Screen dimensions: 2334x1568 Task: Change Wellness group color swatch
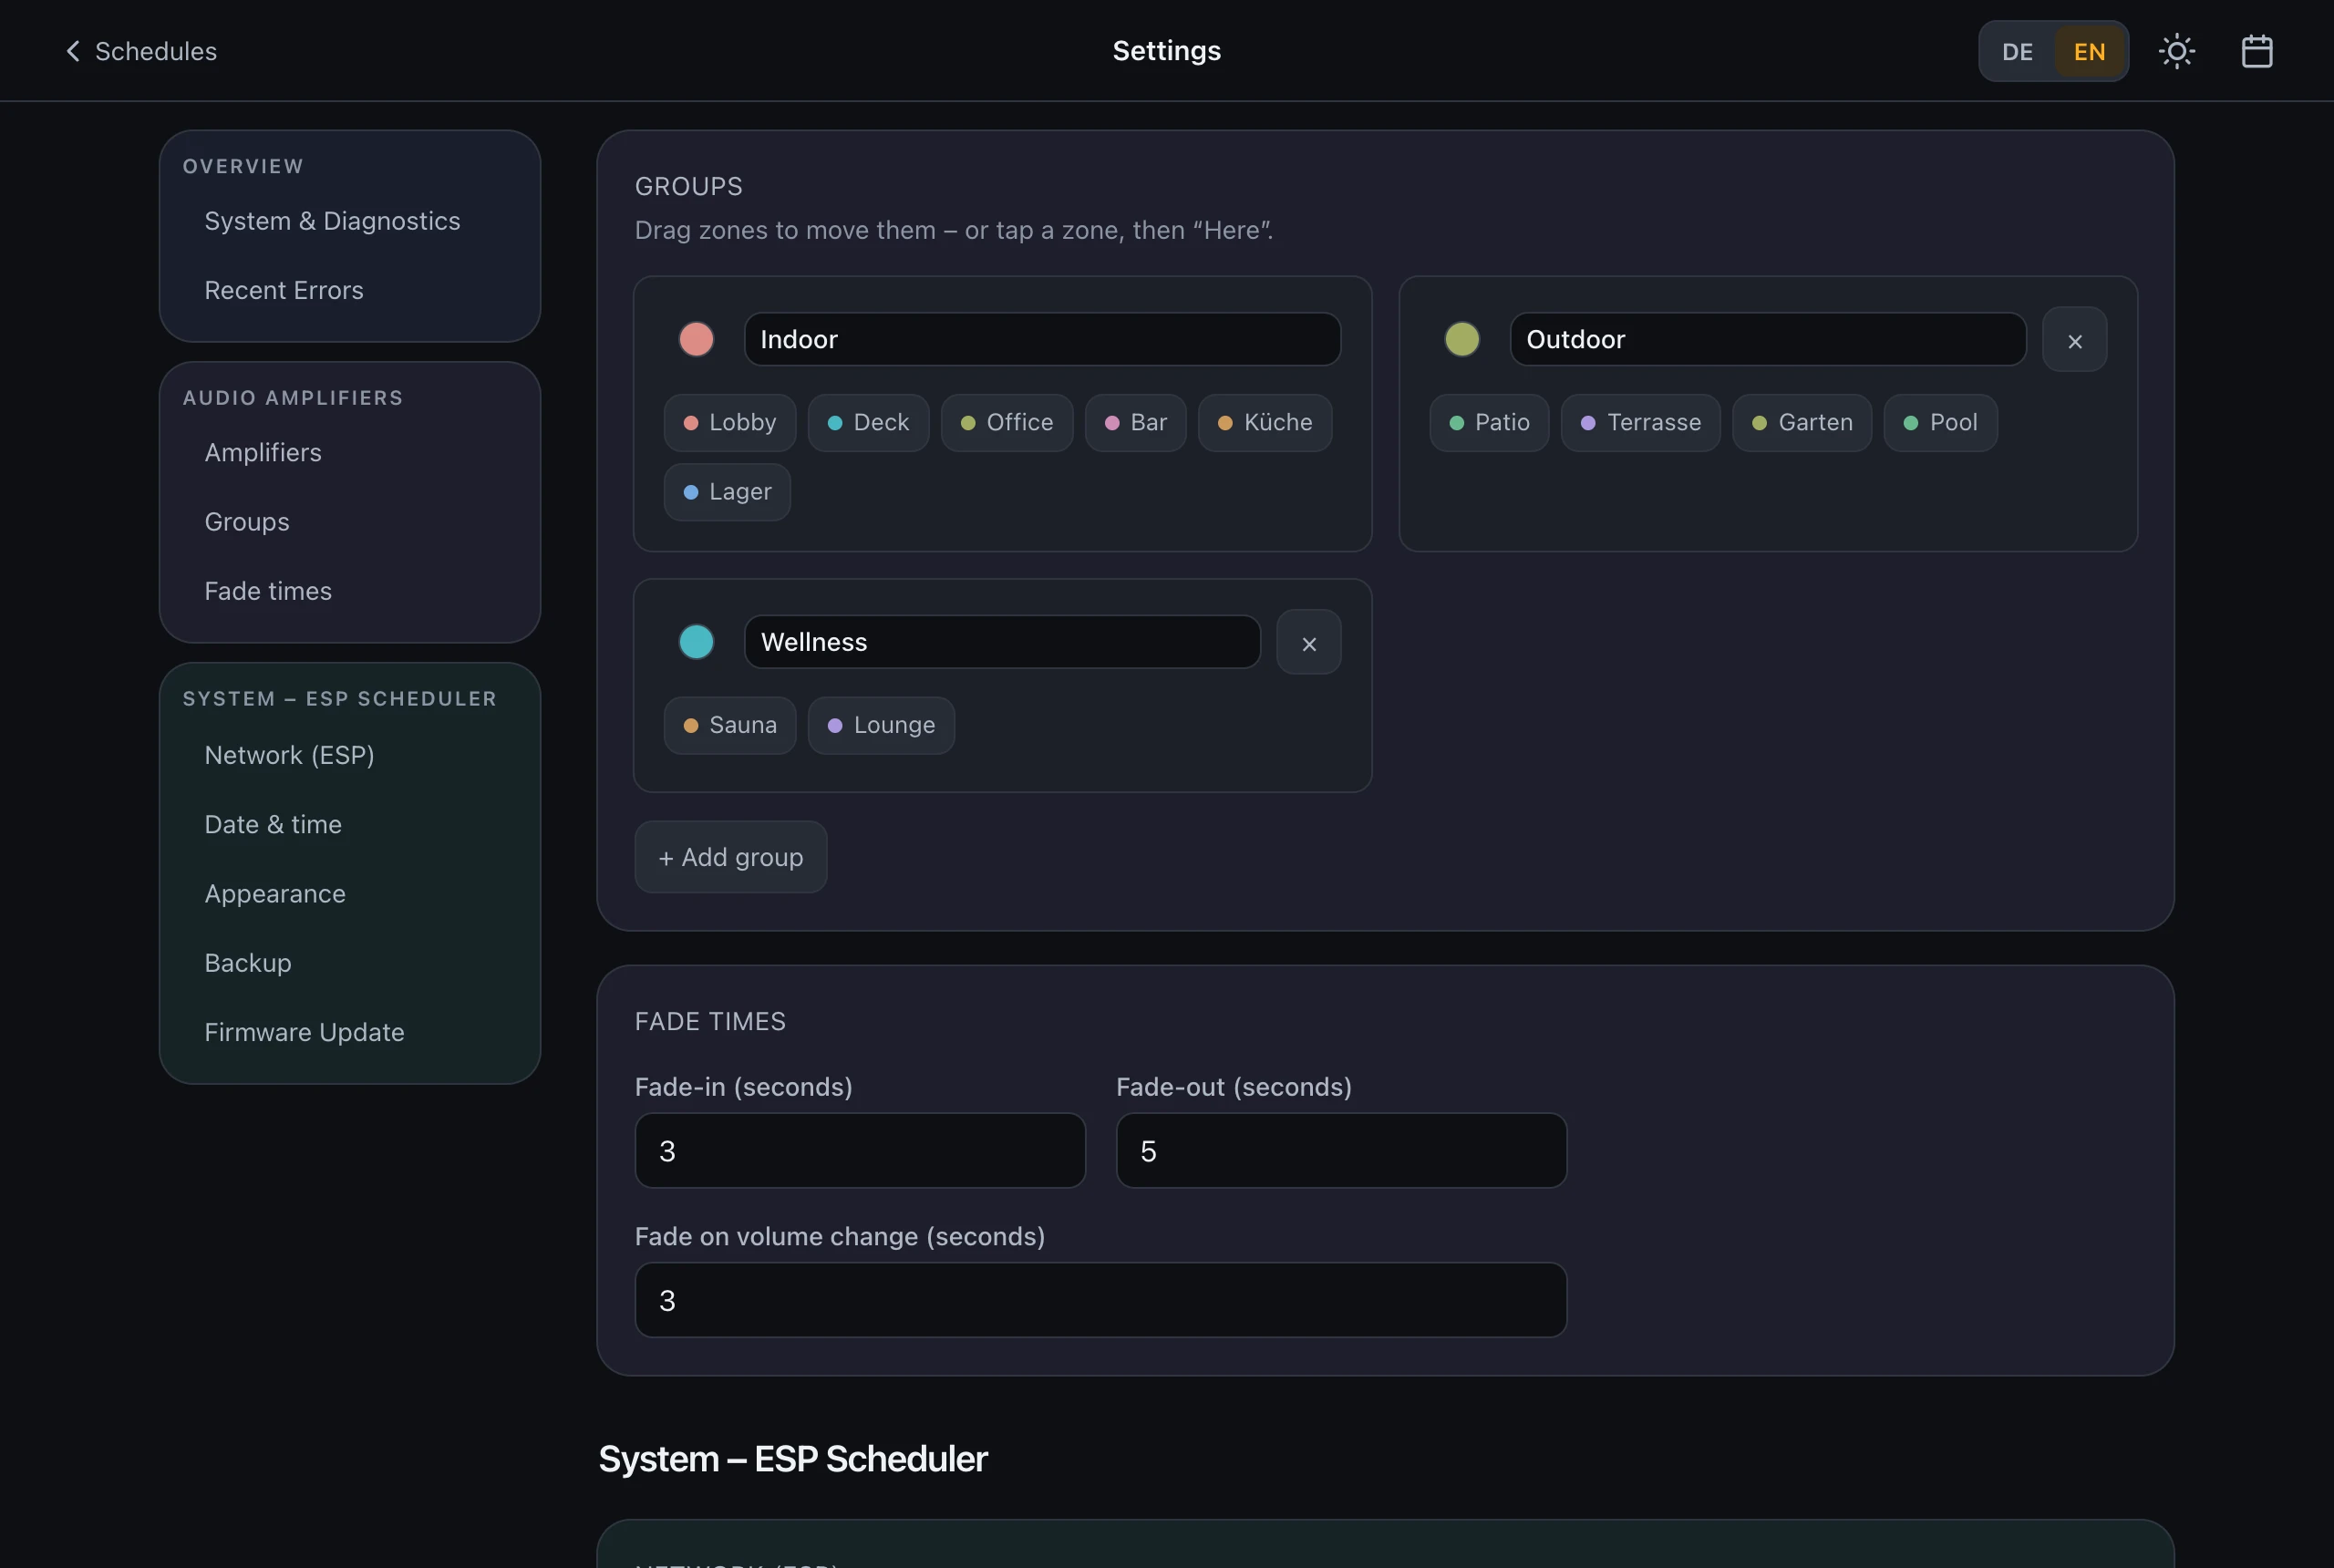pyautogui.click(x=696, y=642)
